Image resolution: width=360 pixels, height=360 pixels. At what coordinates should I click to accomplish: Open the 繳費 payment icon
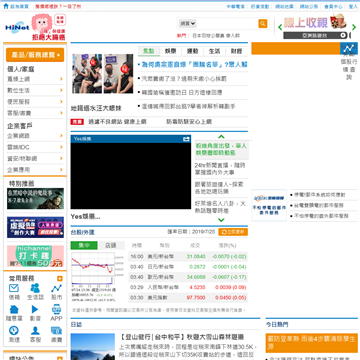56,331
